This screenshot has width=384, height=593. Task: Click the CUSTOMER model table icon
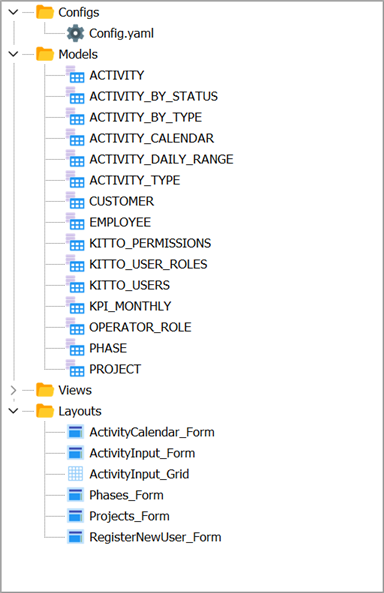(75, 201)
